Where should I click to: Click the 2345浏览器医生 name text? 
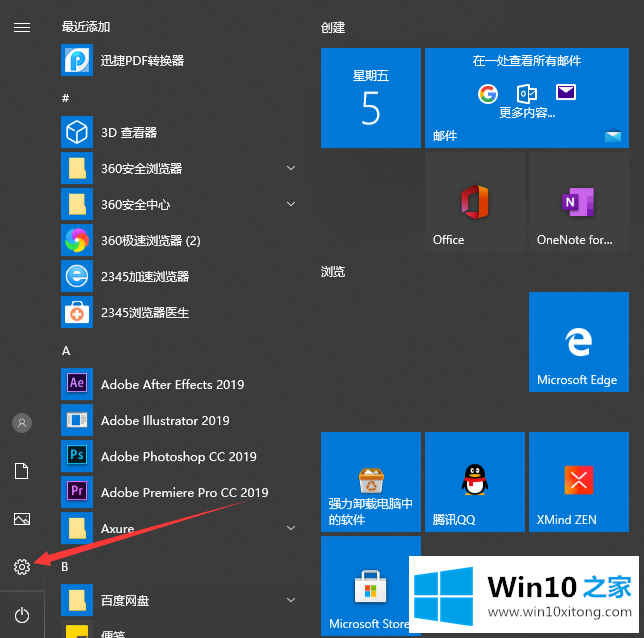[145, 312]
